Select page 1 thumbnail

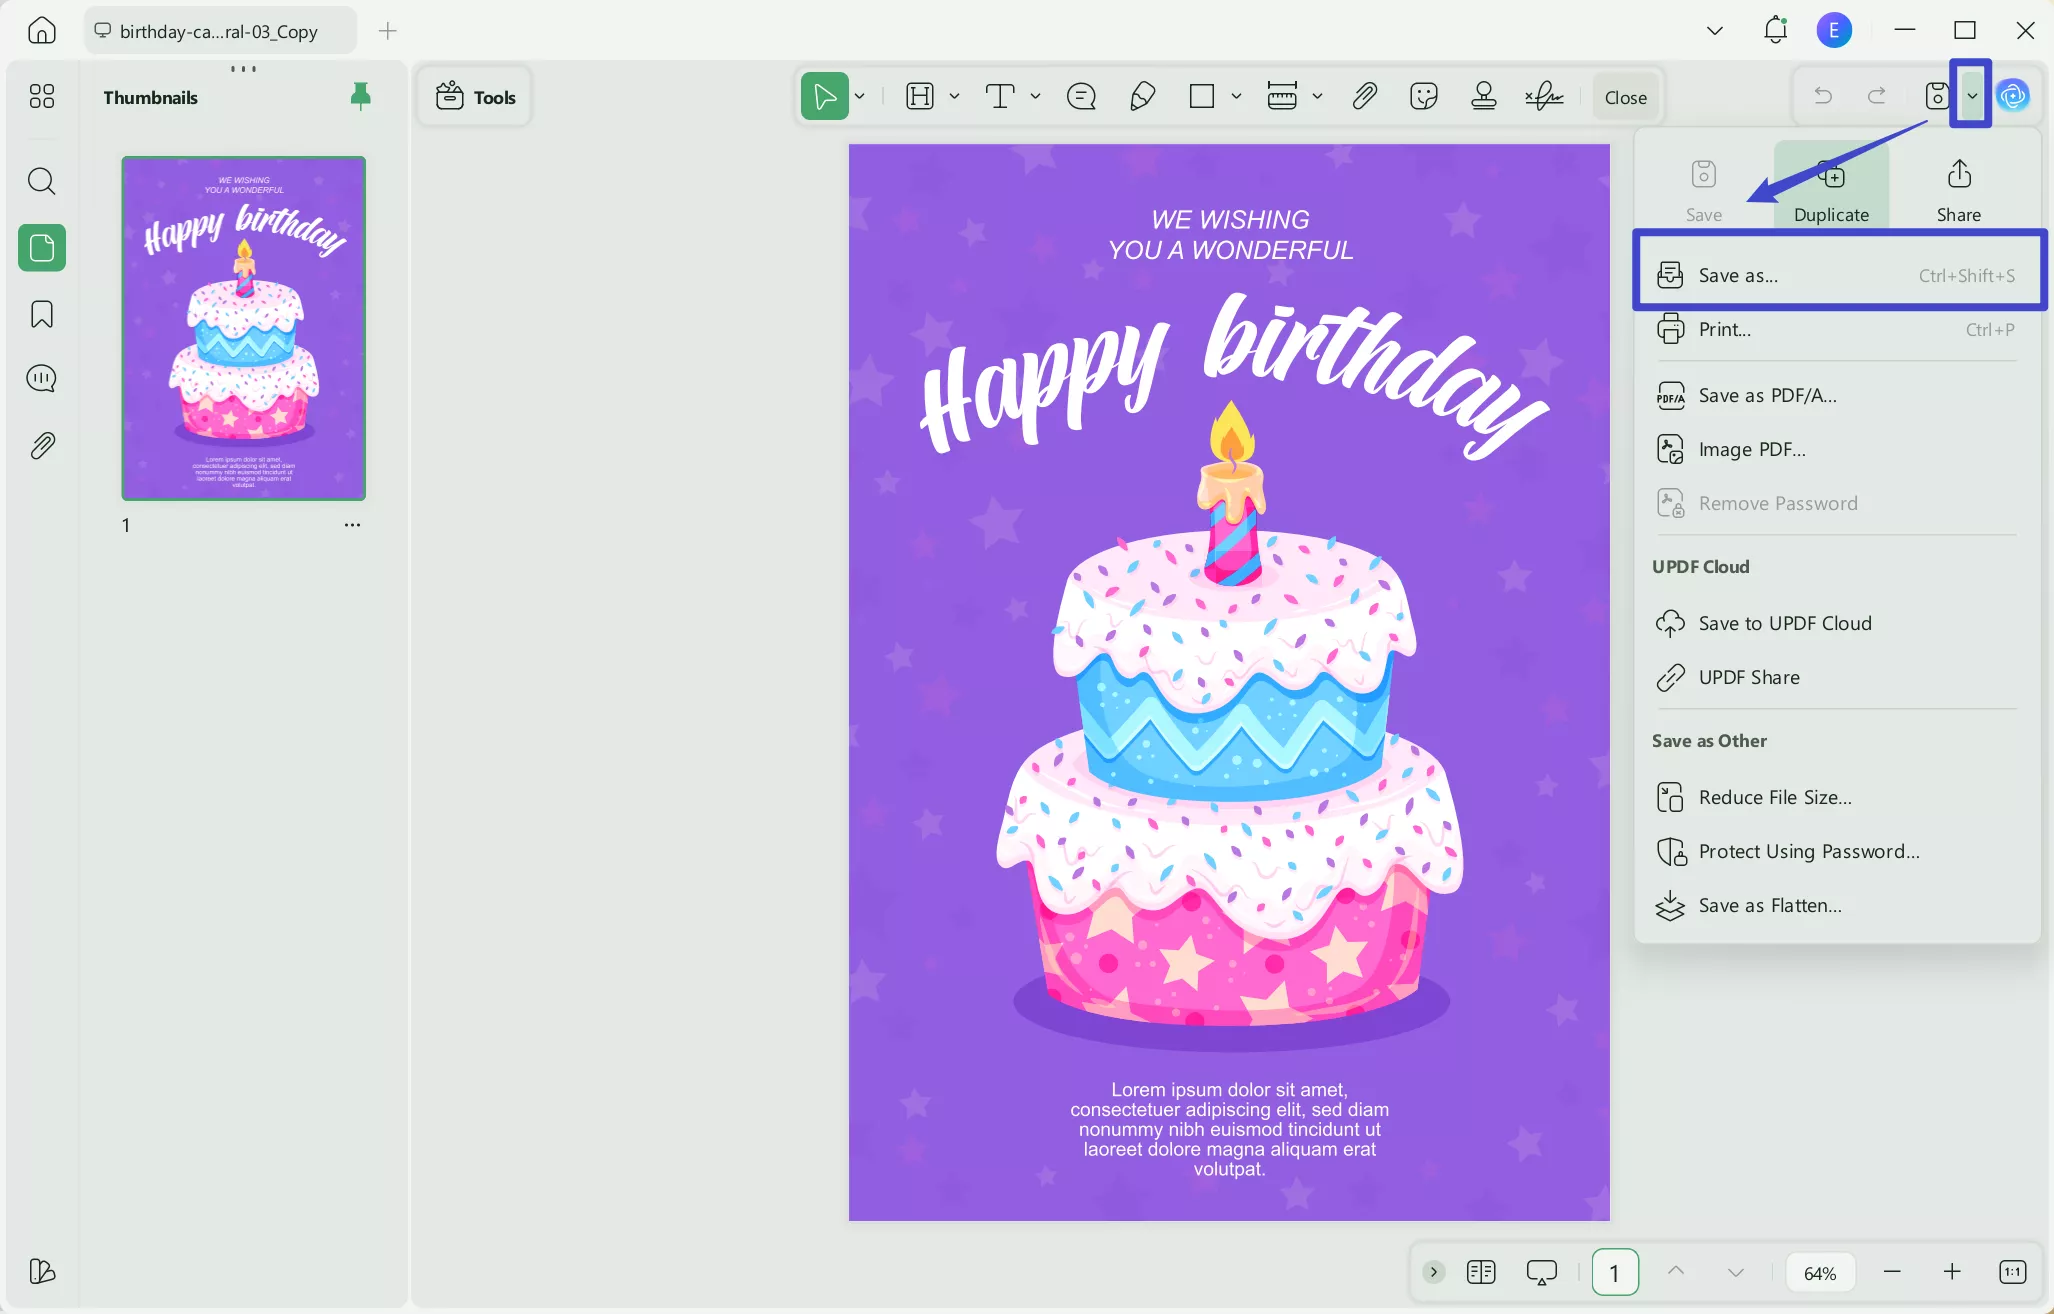pos(243,328)
